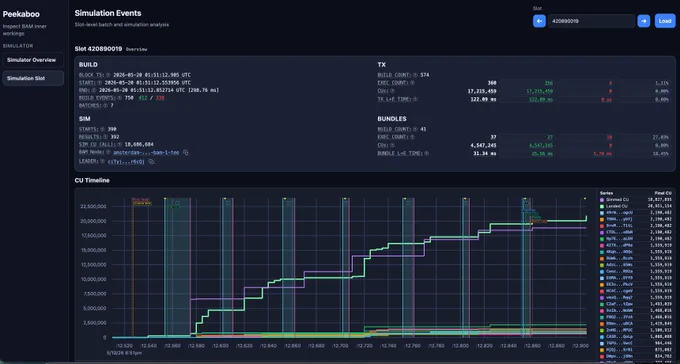The height and width of the screenshot is (364, 680).
Task: Click the Slot 420890019 heading
Action: (x=98, y=49)
